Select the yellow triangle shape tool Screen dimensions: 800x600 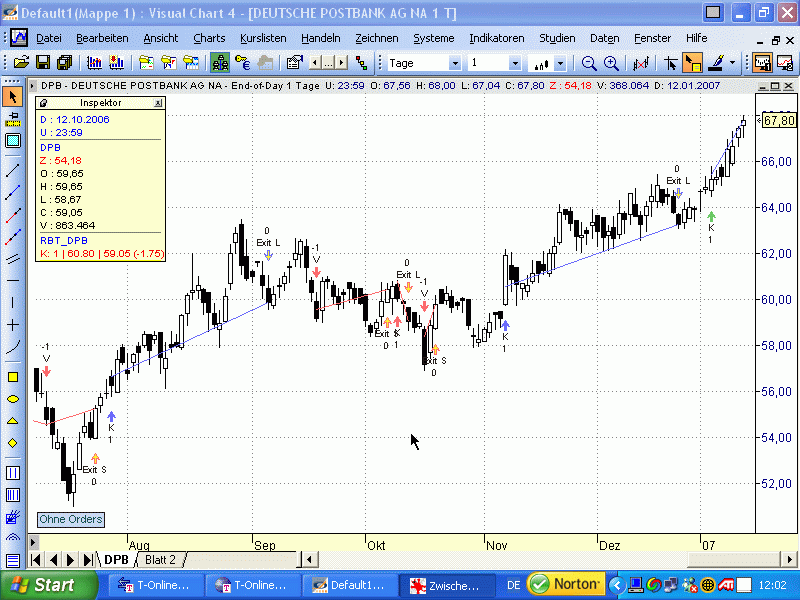pos(13,421)
